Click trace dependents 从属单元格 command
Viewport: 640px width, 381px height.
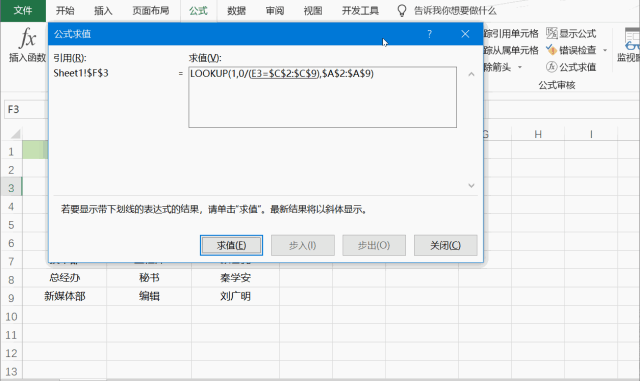click(511, 50)
